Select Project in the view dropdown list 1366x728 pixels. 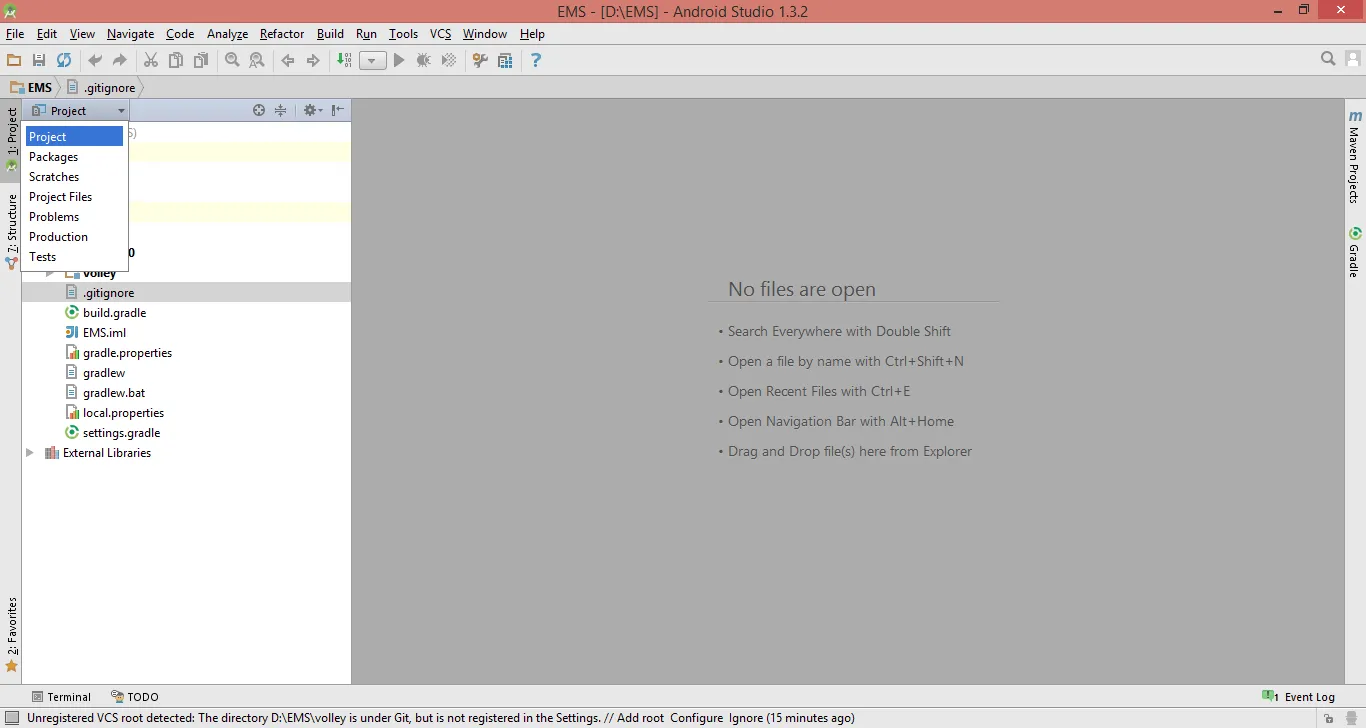pyautogui.click(x=75, y=136)
